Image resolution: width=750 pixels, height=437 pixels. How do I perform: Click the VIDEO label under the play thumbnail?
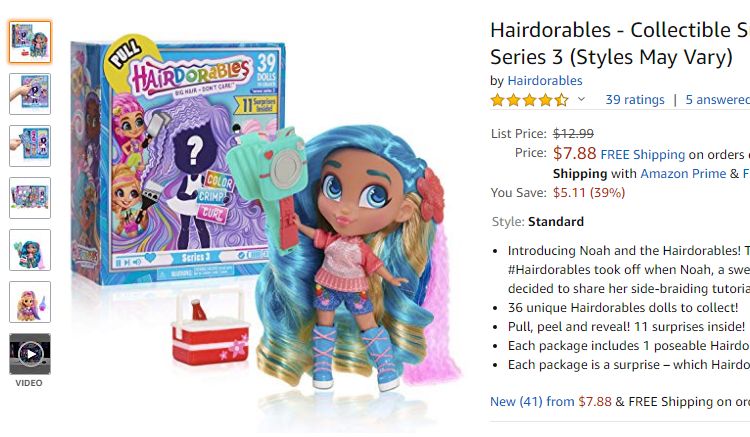click(x=29, y=383)
